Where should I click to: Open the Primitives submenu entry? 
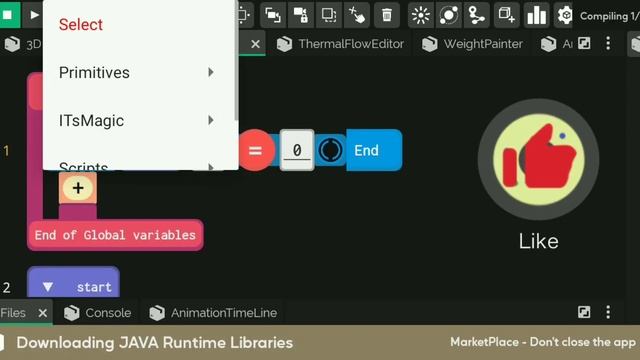coord(138,73)
